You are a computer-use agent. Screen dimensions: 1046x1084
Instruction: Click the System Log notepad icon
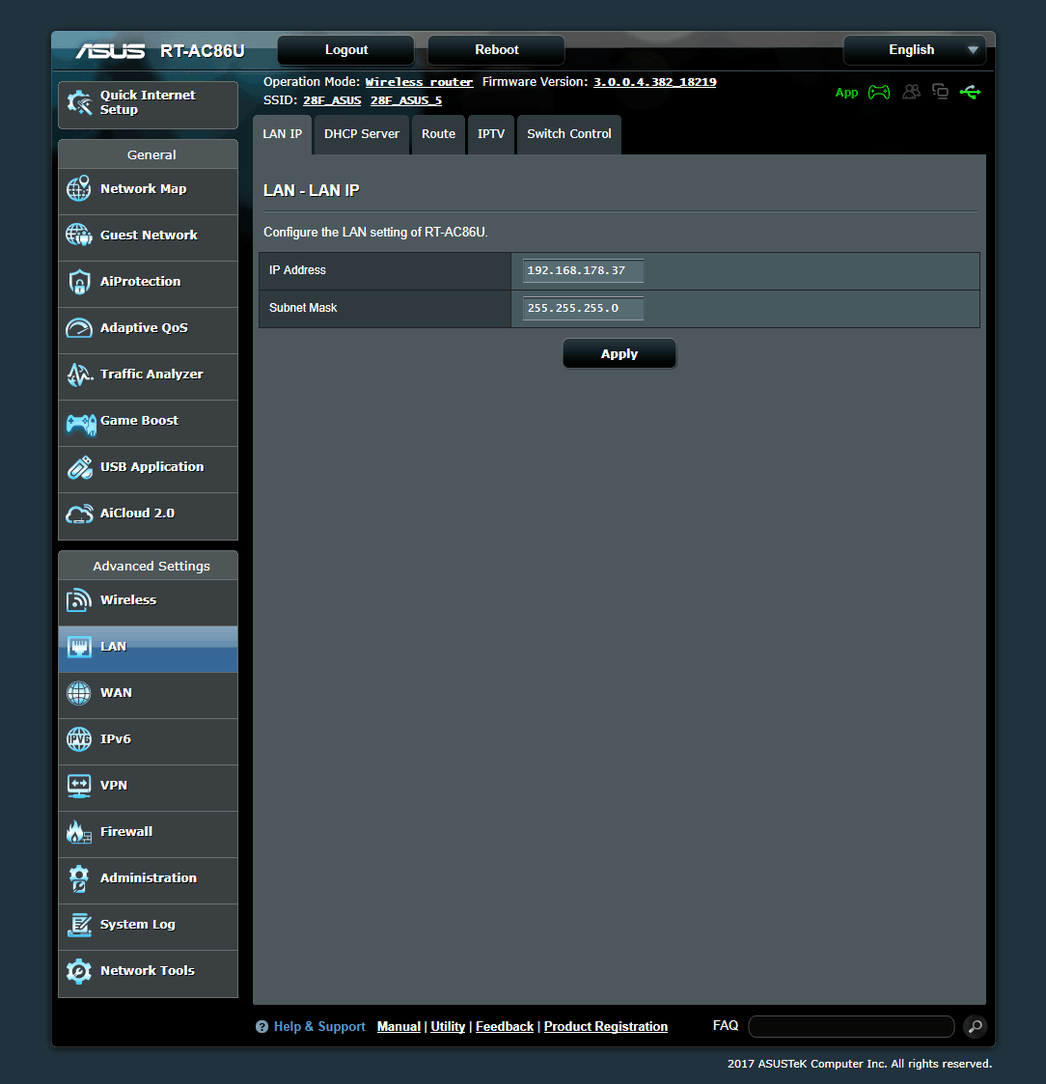(x=79, y=924)
